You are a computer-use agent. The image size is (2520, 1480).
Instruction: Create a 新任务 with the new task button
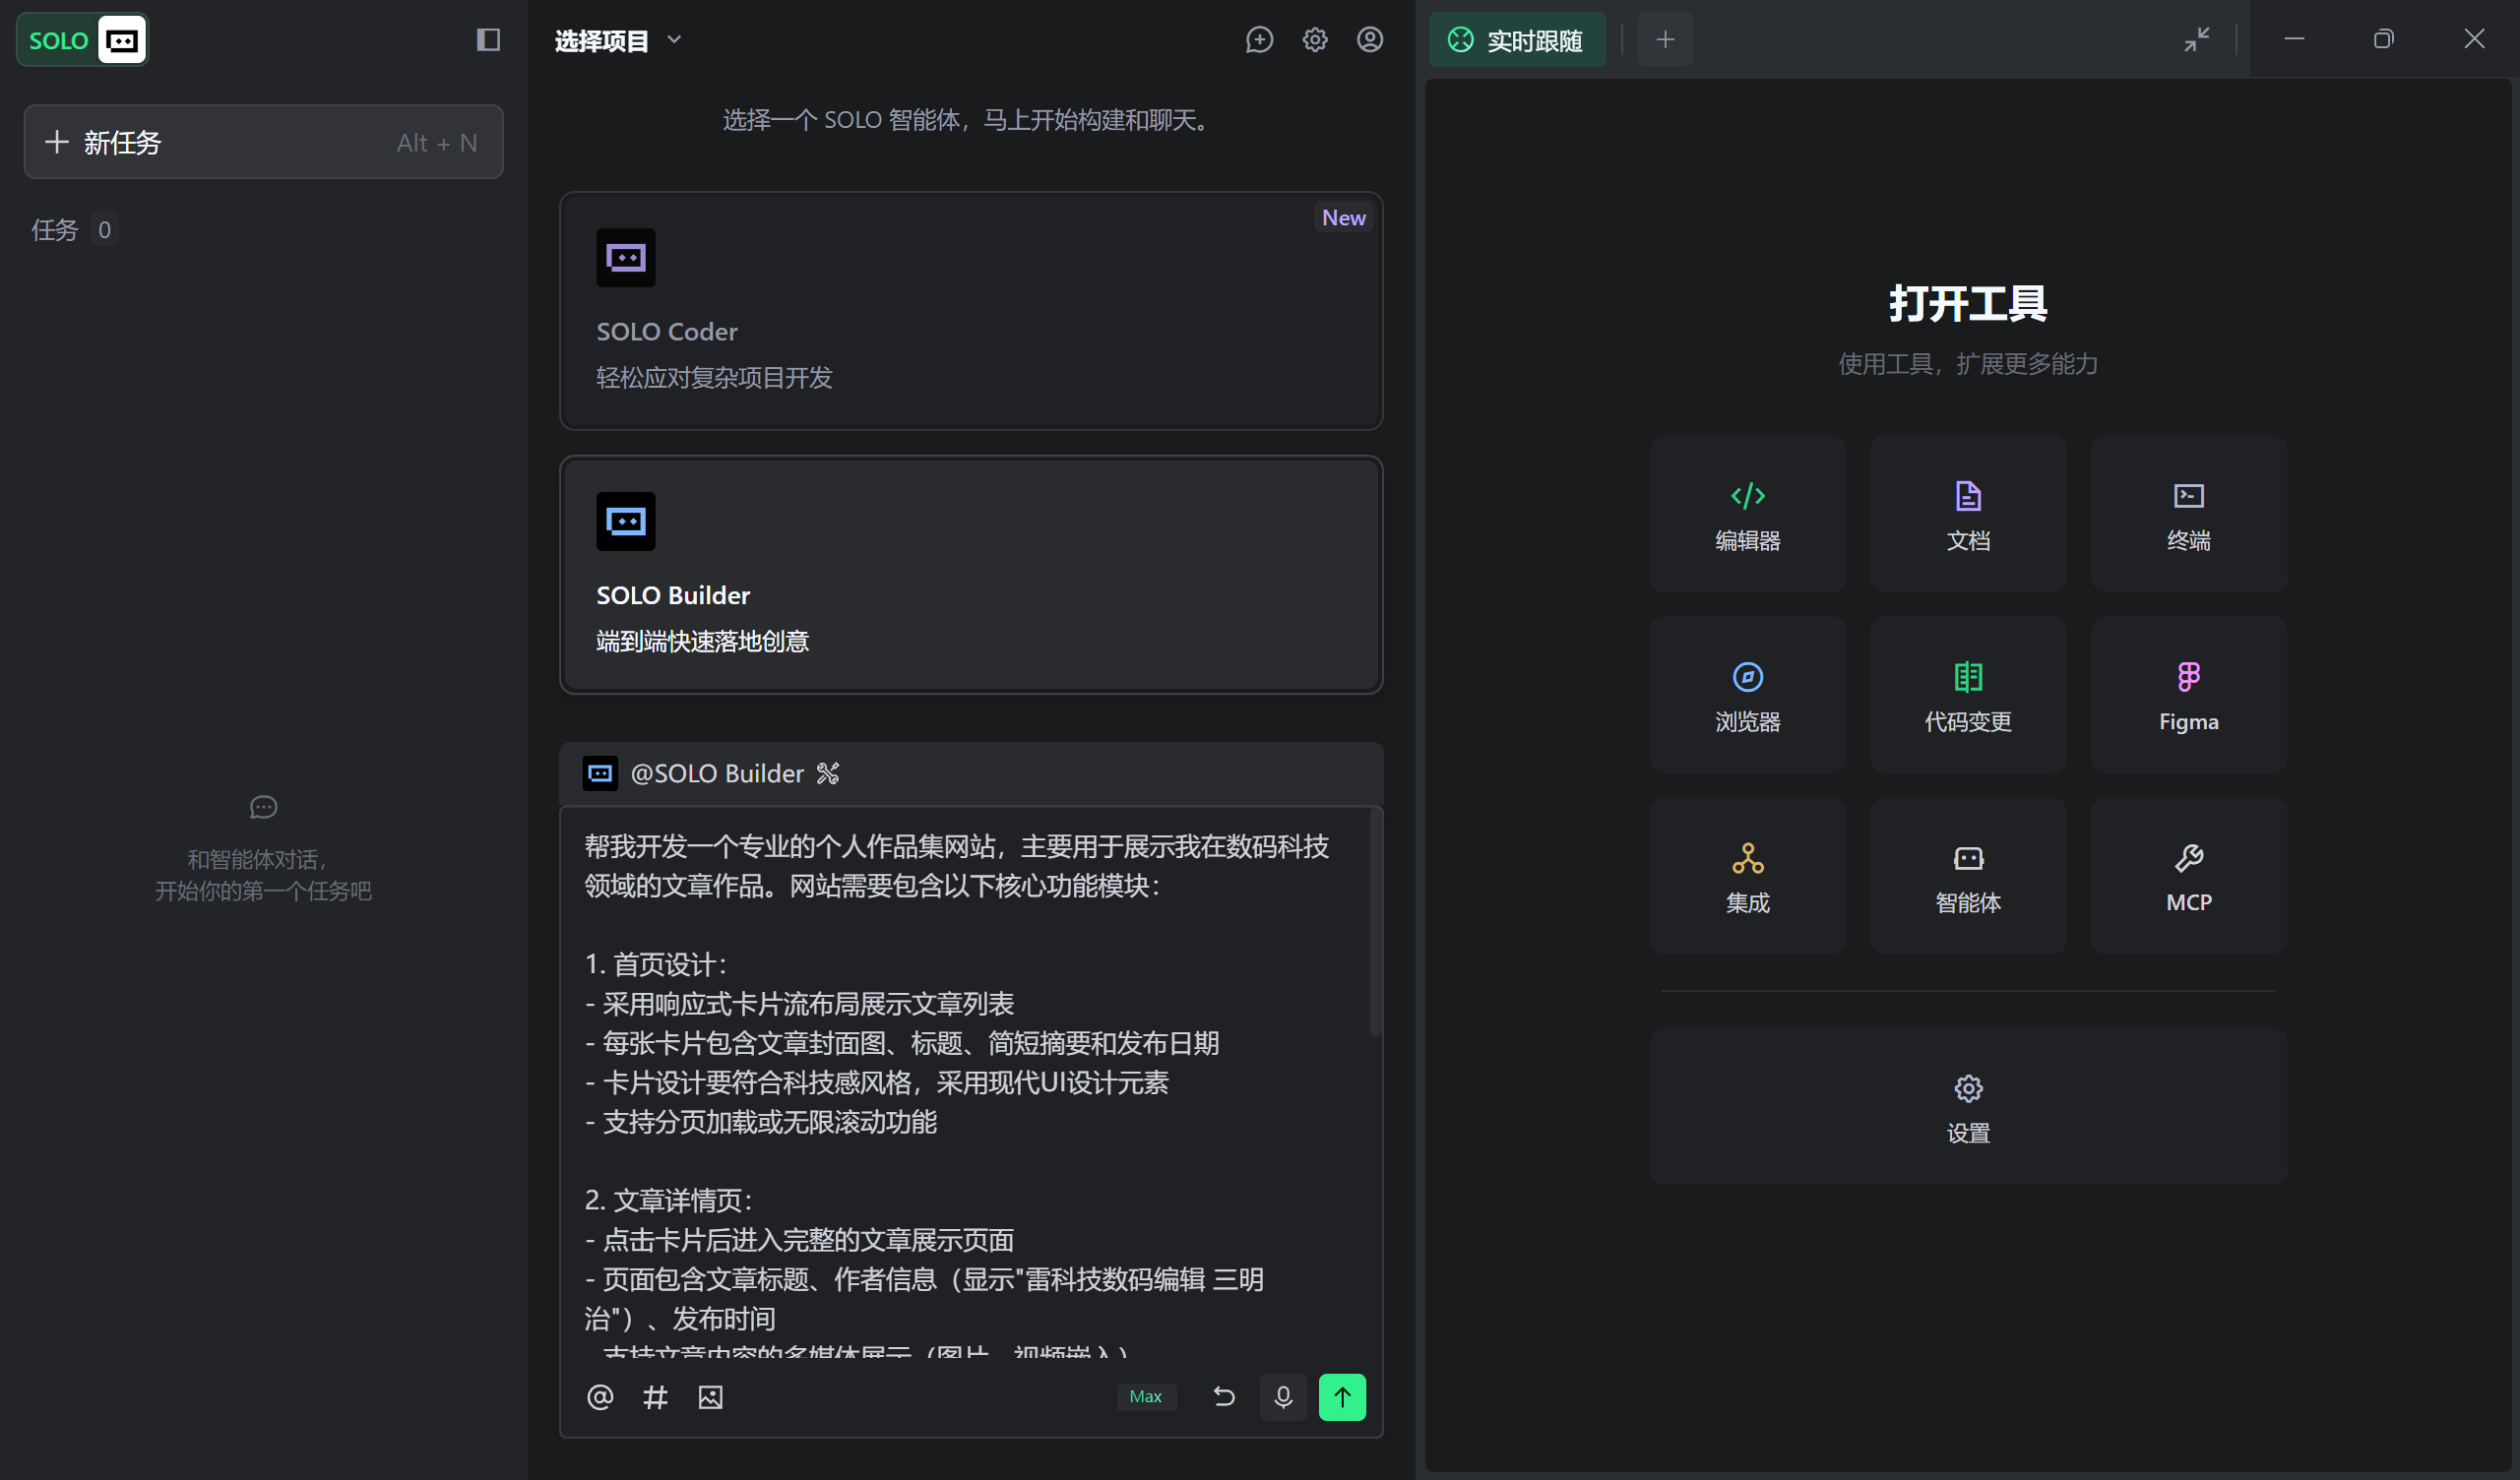point(263,142)
